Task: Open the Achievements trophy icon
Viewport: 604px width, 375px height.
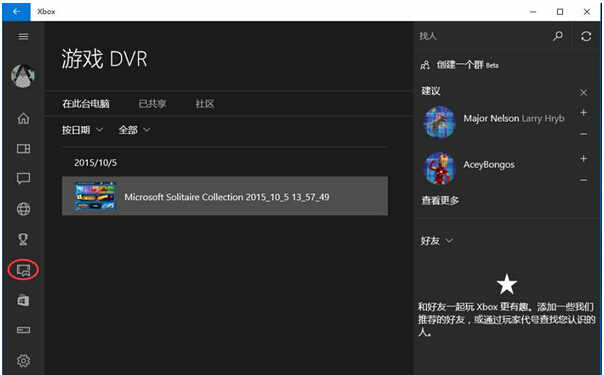Action: point(23,239)
